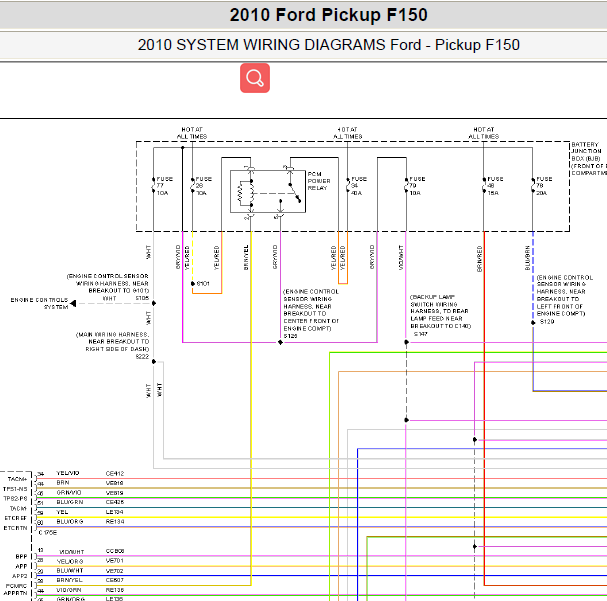
Task: Click the 'RE134' circuit code
Action: (115, 522)
